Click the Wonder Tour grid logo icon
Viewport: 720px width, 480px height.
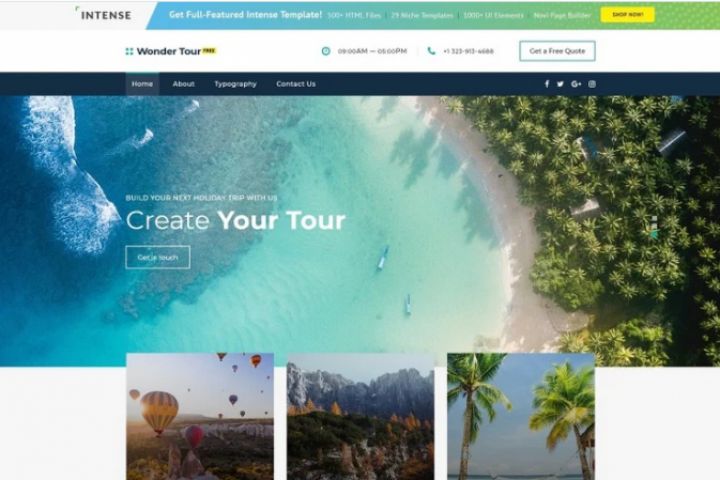tap(129, 51)
